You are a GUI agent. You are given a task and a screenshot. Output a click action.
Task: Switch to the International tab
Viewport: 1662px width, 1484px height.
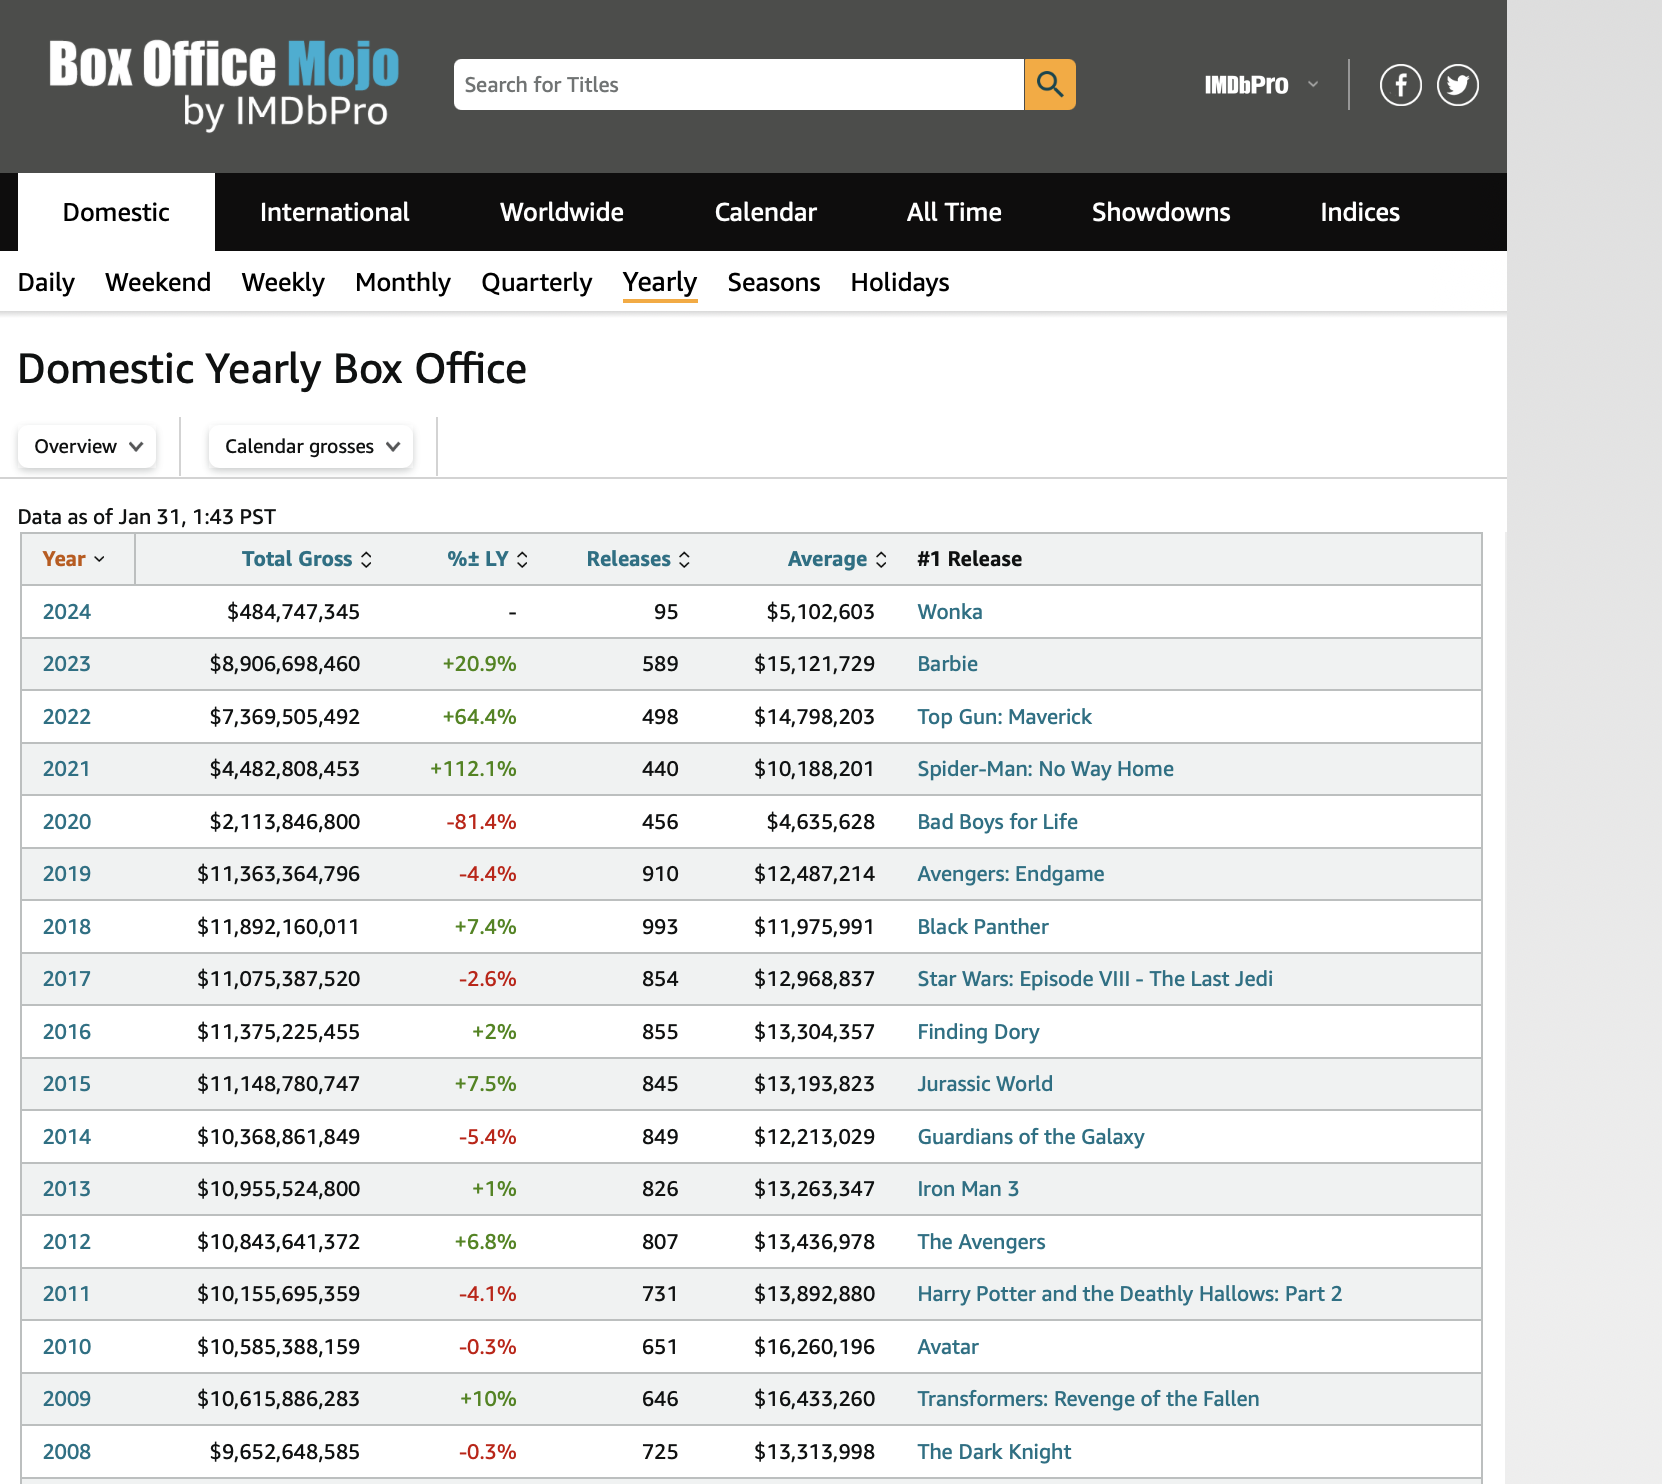click(x=334, y=212)
